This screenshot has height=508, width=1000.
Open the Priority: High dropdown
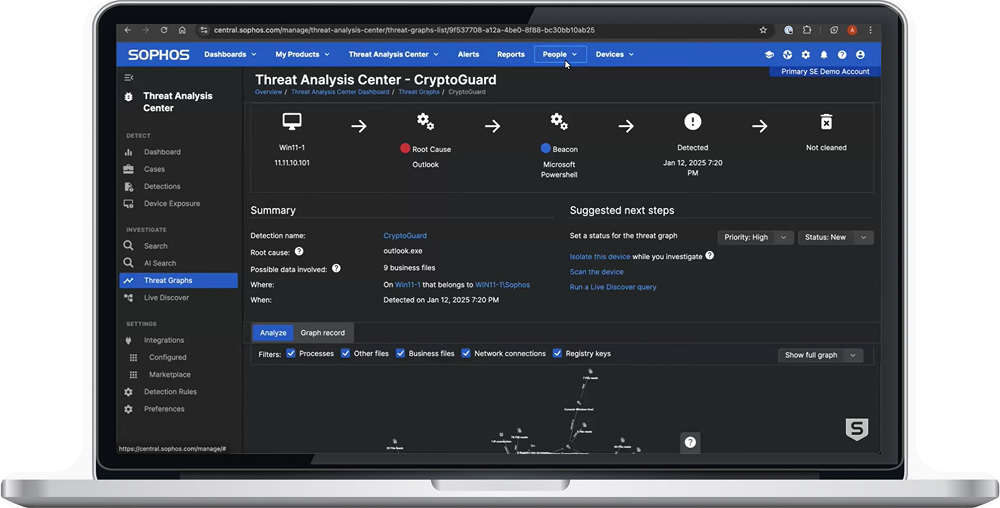coord(755,237)
